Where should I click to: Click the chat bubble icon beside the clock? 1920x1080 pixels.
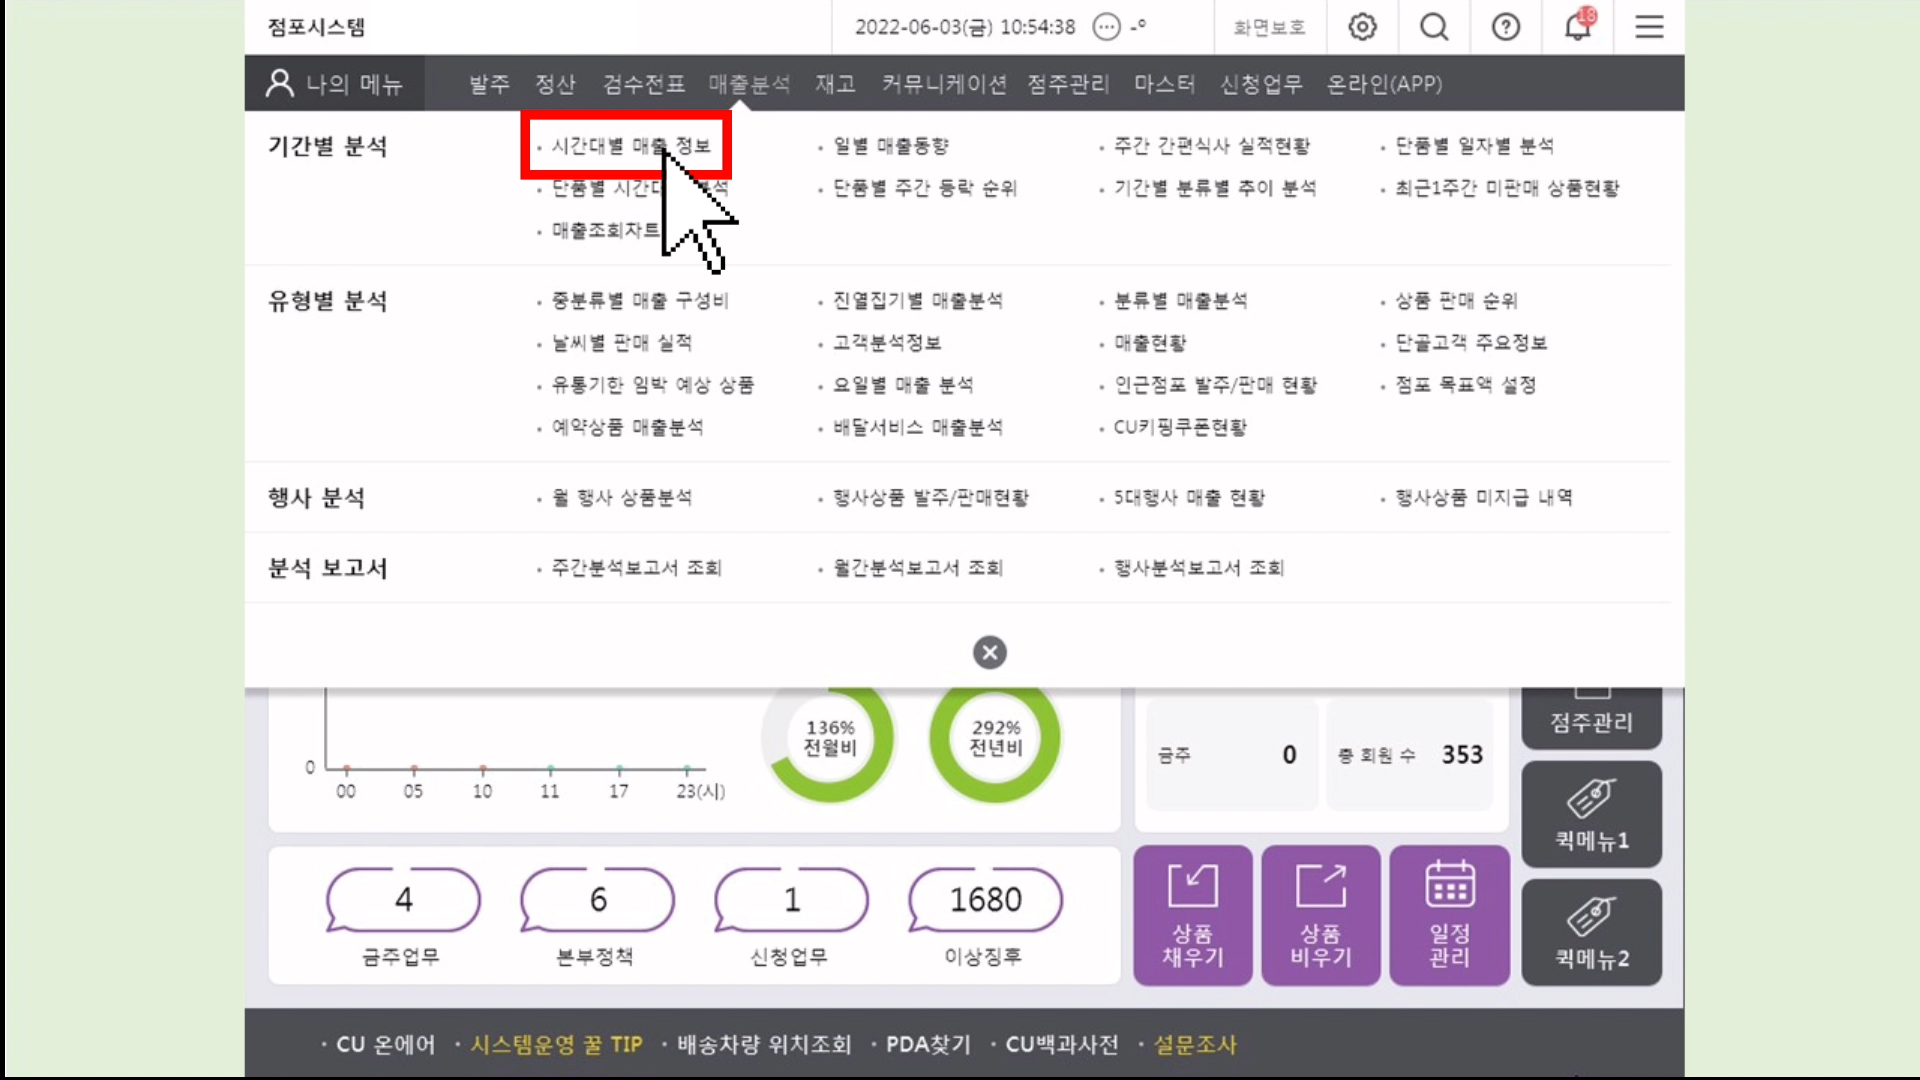pos(1106,27)
